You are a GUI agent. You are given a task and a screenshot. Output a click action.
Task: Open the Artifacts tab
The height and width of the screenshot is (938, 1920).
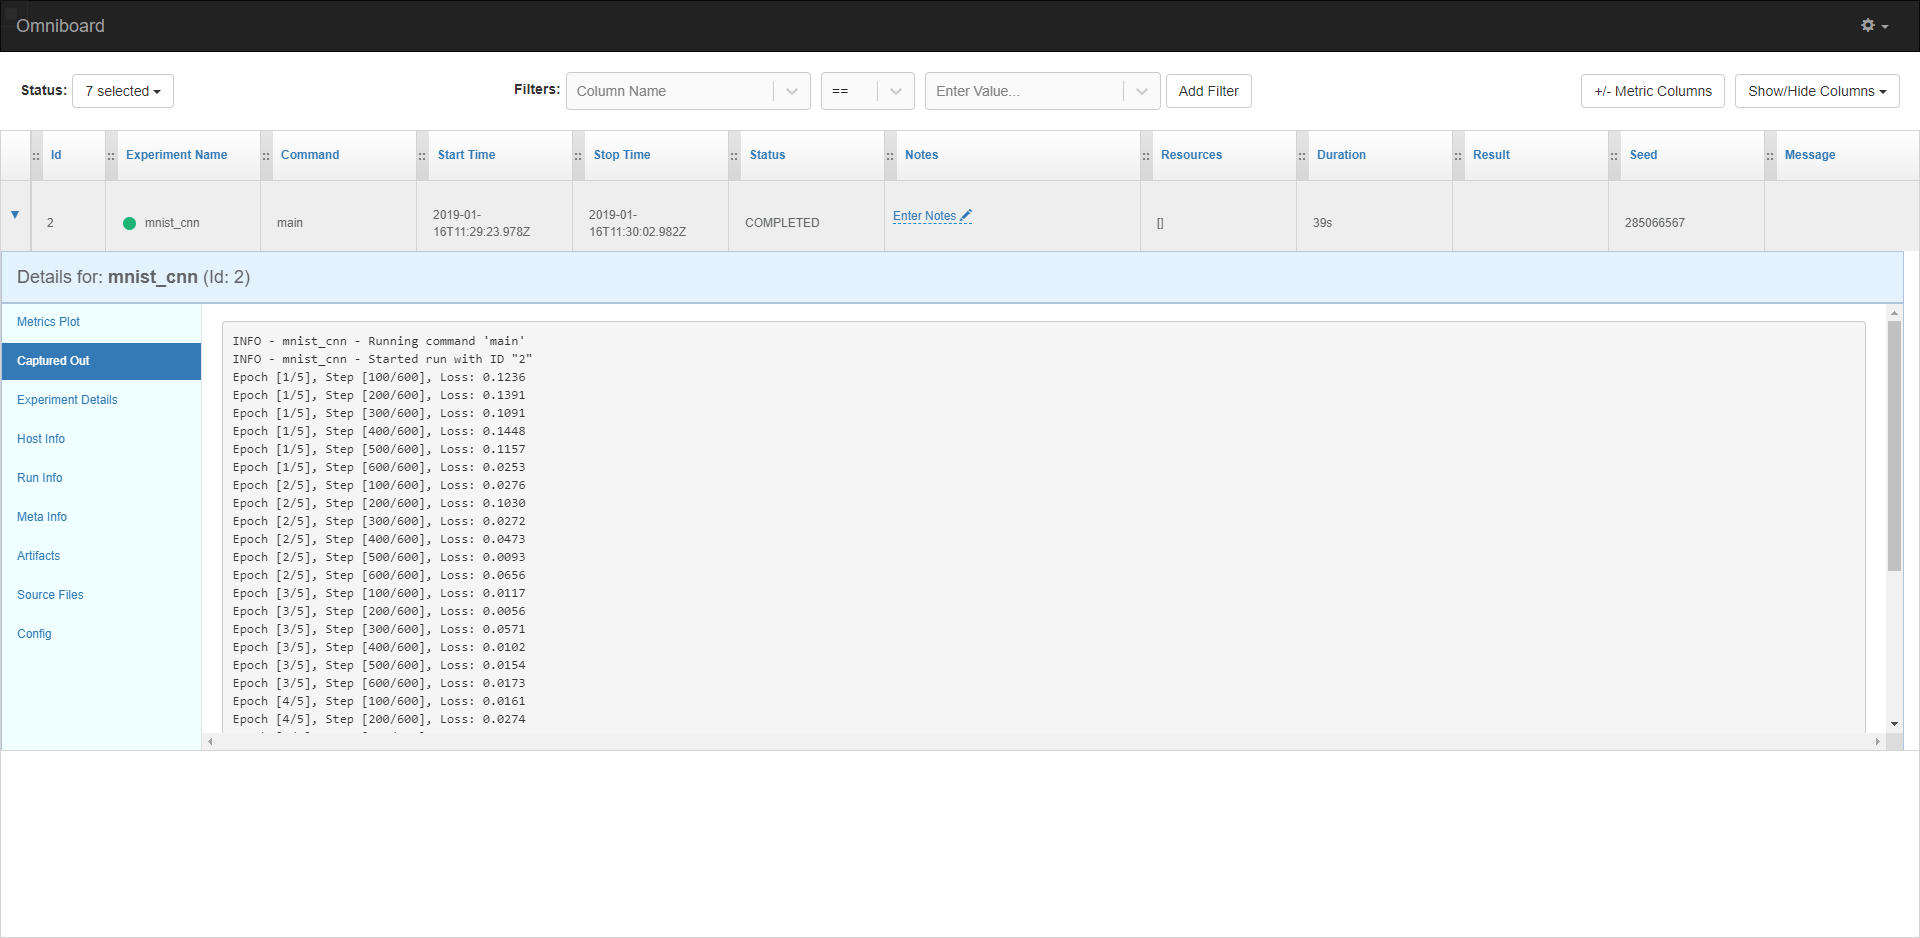coord(101,556)
